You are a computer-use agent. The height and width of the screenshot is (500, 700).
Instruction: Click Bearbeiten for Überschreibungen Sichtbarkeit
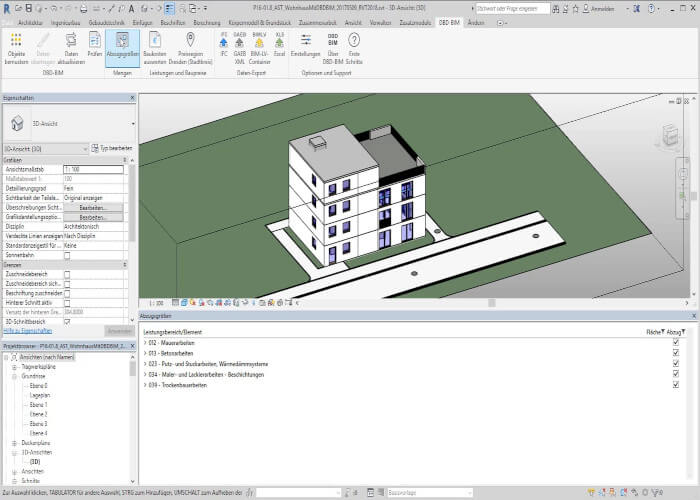pos(93,208)
